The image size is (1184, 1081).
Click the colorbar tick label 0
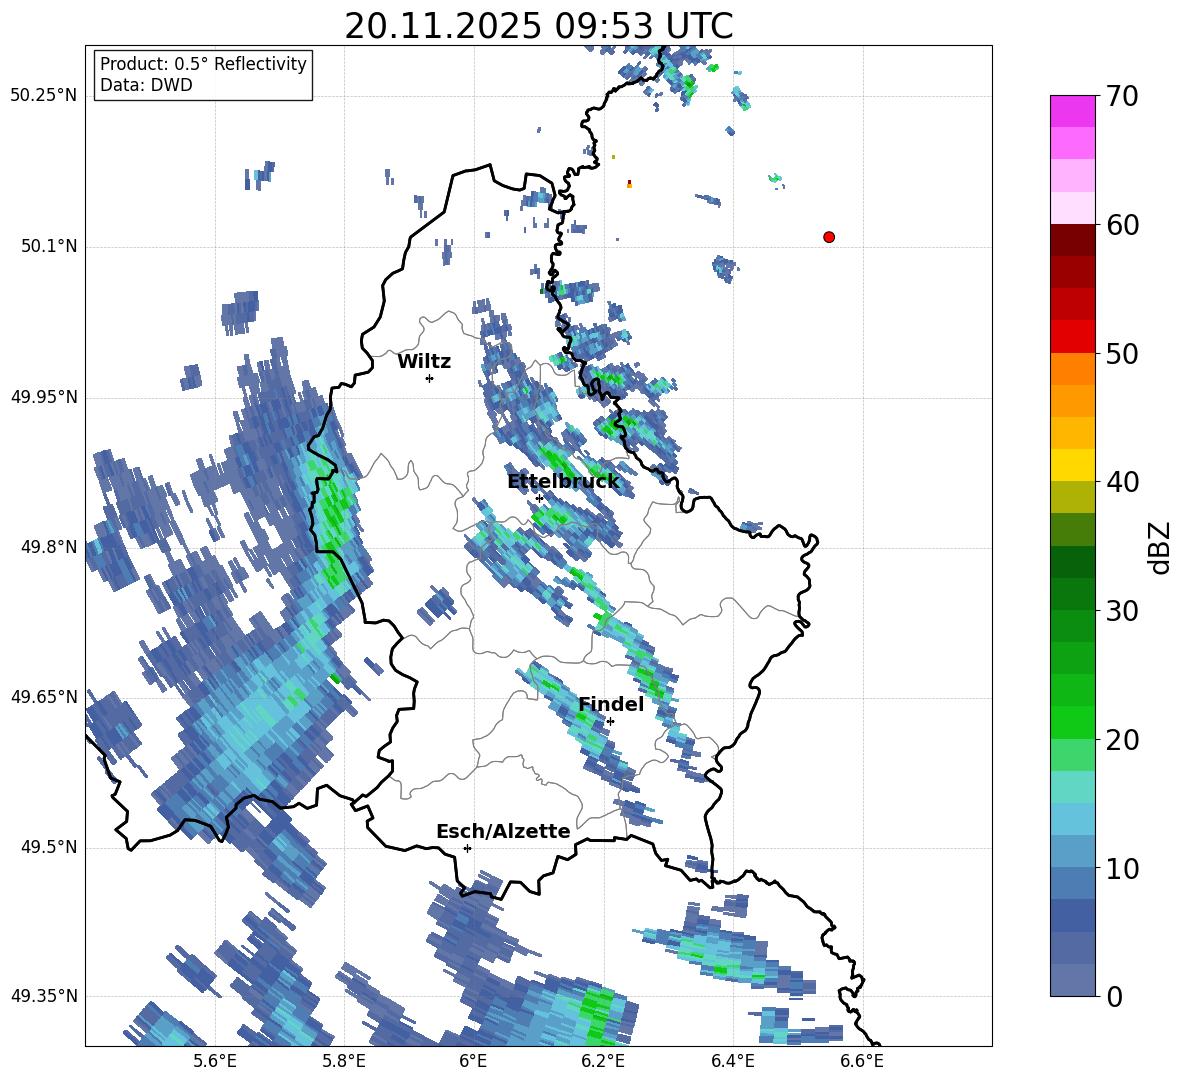click(x=1114, y=997)
